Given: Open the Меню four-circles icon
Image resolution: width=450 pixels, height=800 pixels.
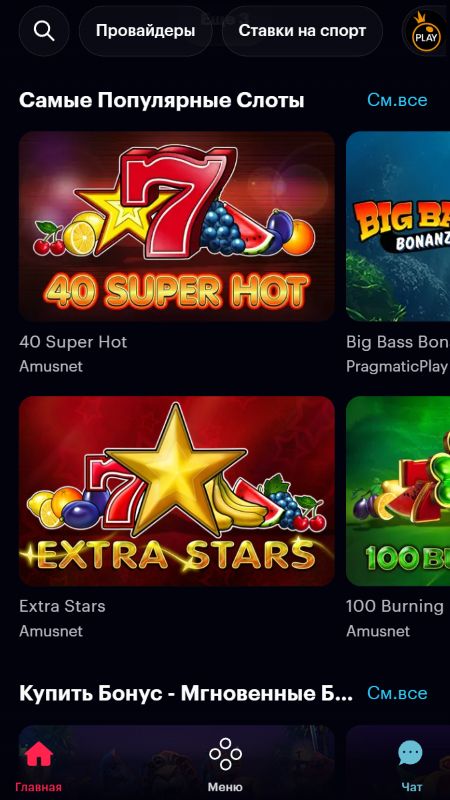Looking at the screenshot, I should [x=225, y=765].
